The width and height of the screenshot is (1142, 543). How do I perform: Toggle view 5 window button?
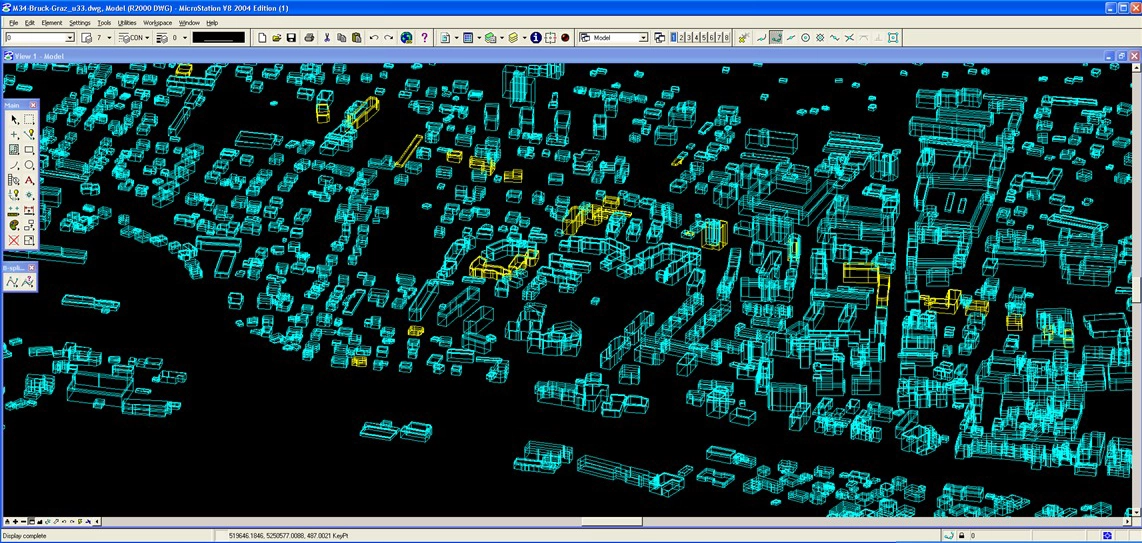click(703, 38)
